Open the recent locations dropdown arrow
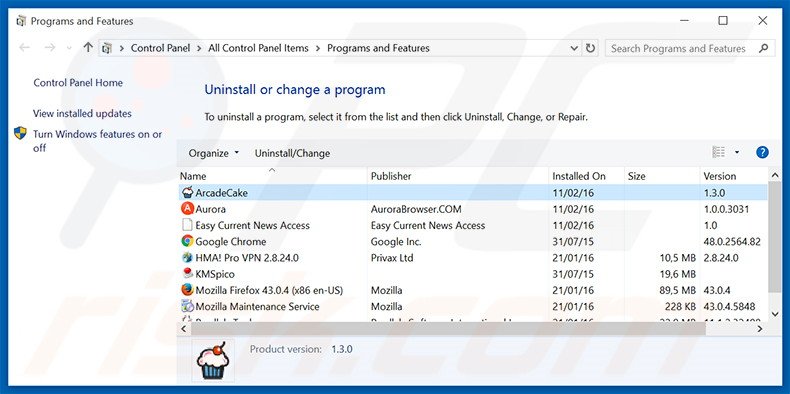Image resolution: width=790 pixels, height=394 pixels. (x=69, y=48)
